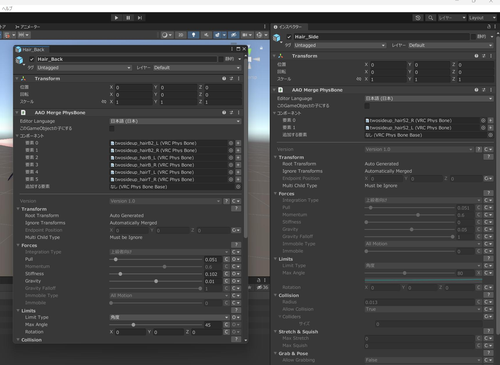
Task: Toggle make-child-of-GameObject checkbox in Hair_Back window
Action: (112, 128)
